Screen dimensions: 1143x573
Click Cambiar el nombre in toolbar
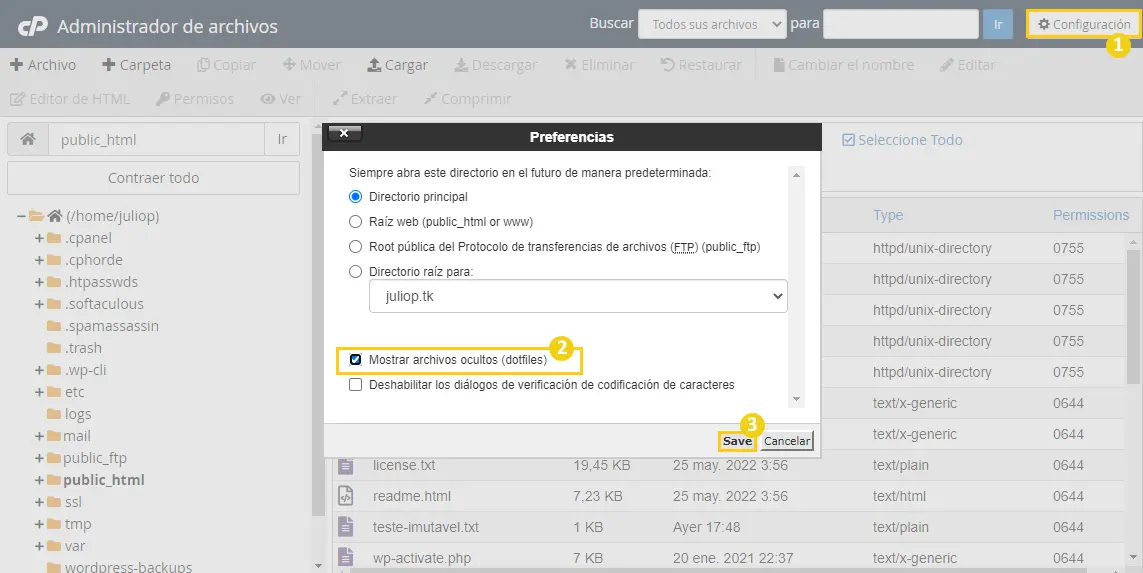(x=843, y=65)
